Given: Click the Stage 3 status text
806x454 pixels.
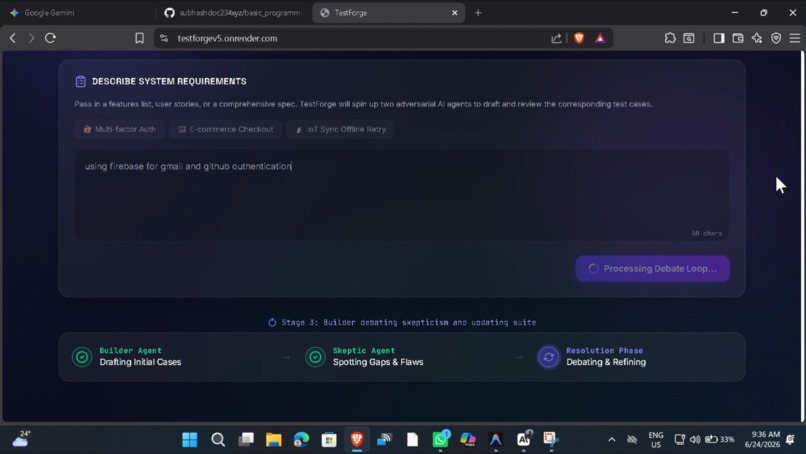Looking at the screenshot, I should pyautogui.click(x=409, y=322).
